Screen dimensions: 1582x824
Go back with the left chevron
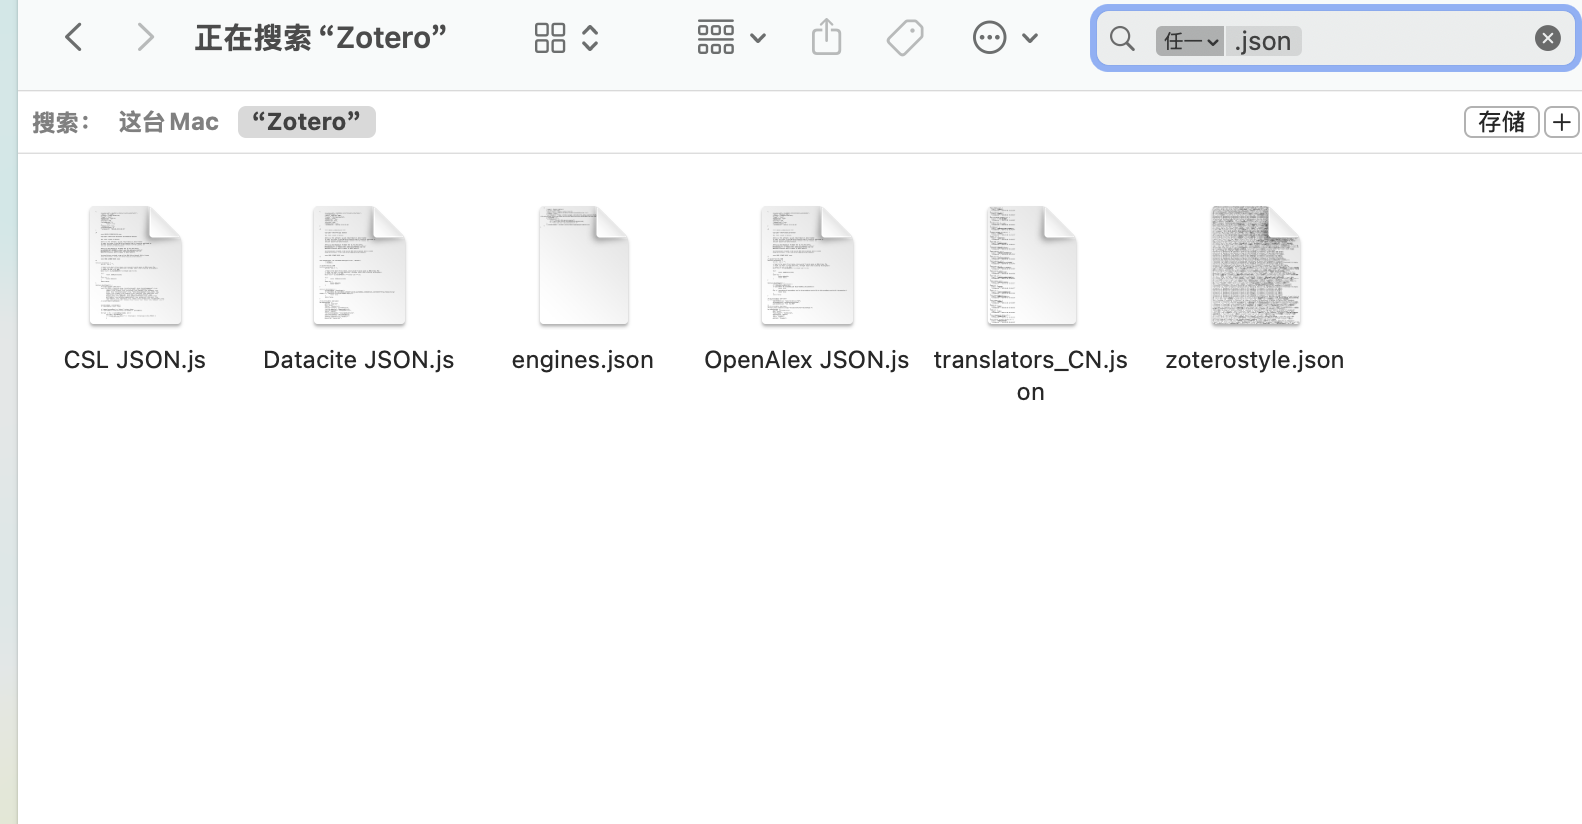(x=73, y=38)
